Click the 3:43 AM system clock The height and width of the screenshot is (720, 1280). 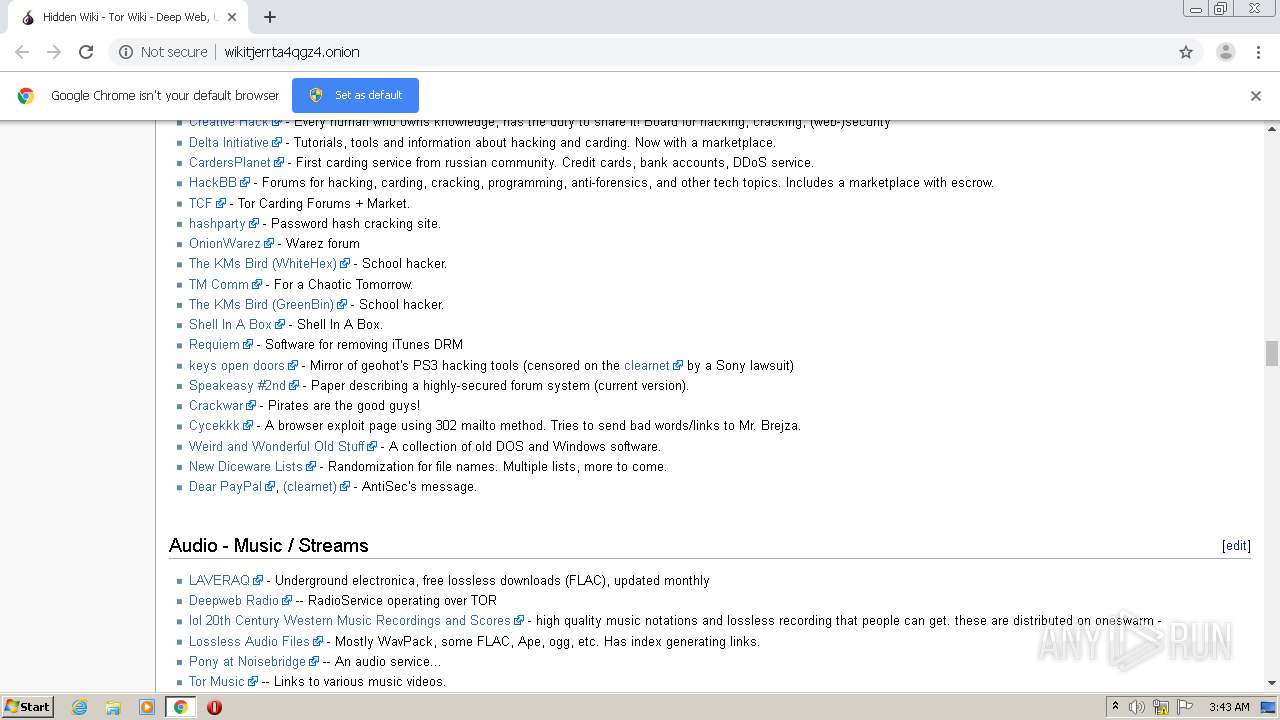coord(1229,707)
